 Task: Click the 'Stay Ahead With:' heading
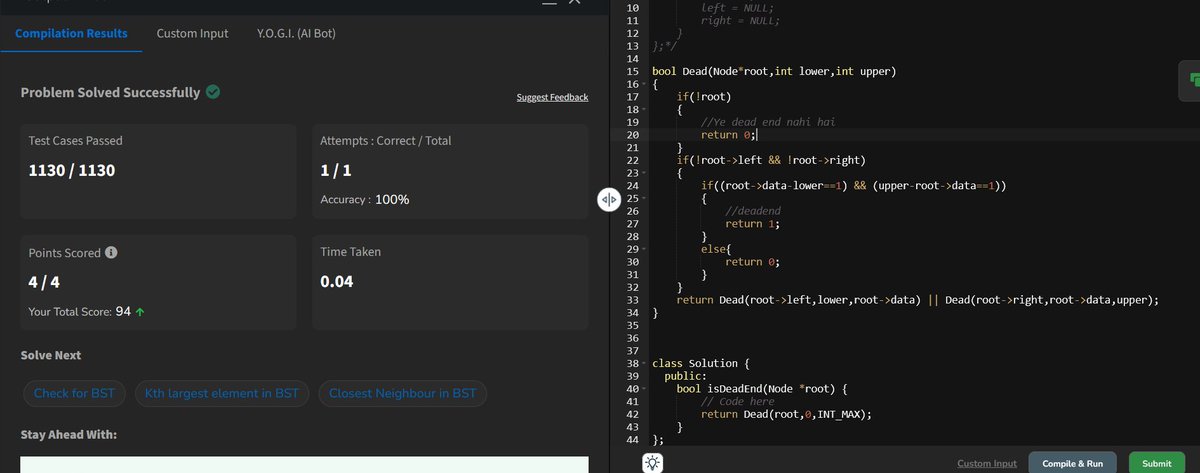point(69,435)
